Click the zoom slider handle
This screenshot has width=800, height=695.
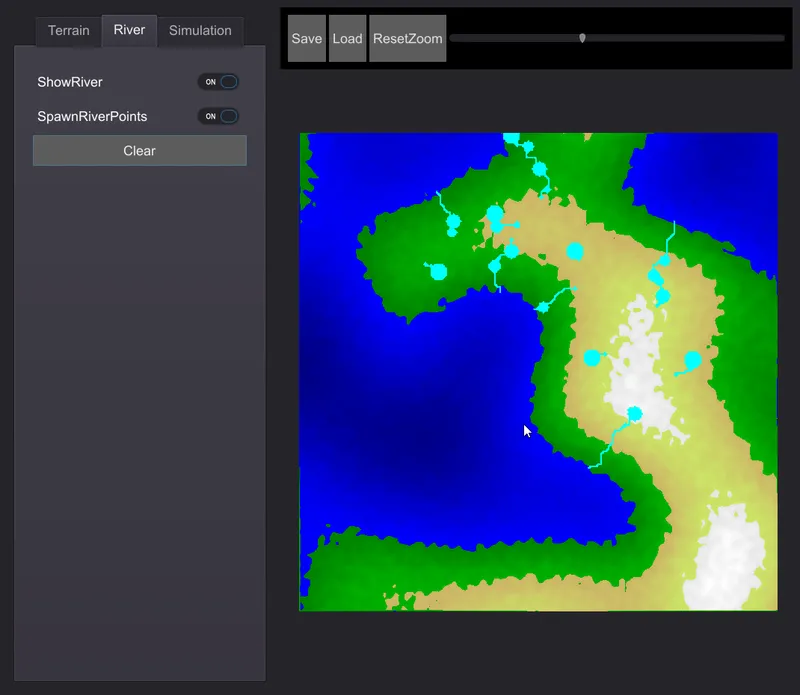click(582, 38)
